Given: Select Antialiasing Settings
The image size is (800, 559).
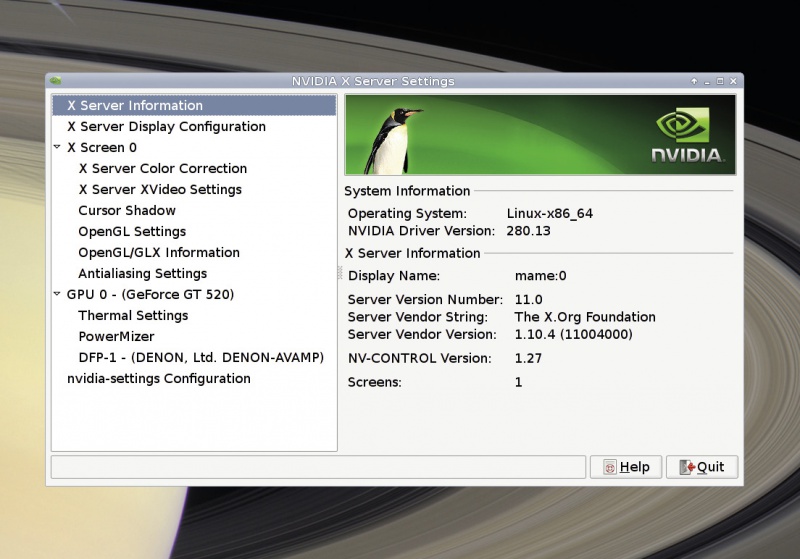Looking at the screenshot, I should [143, 273].
